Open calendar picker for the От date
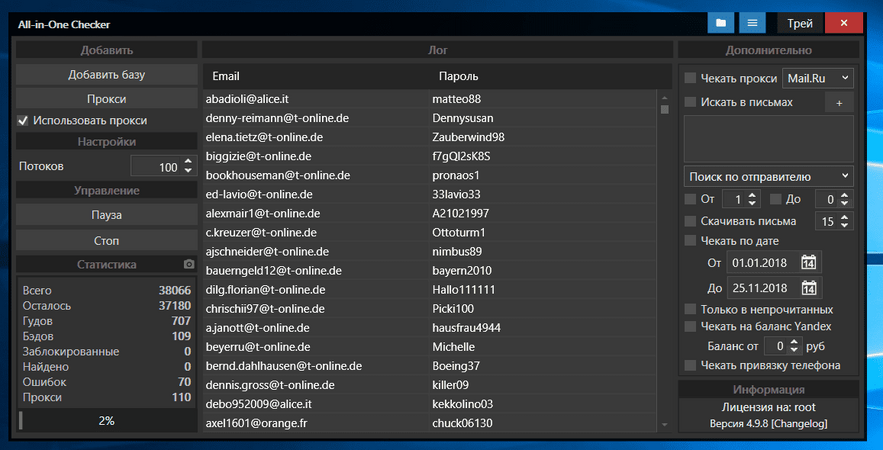This screenshot has width=883, height=450. point(808,263)
